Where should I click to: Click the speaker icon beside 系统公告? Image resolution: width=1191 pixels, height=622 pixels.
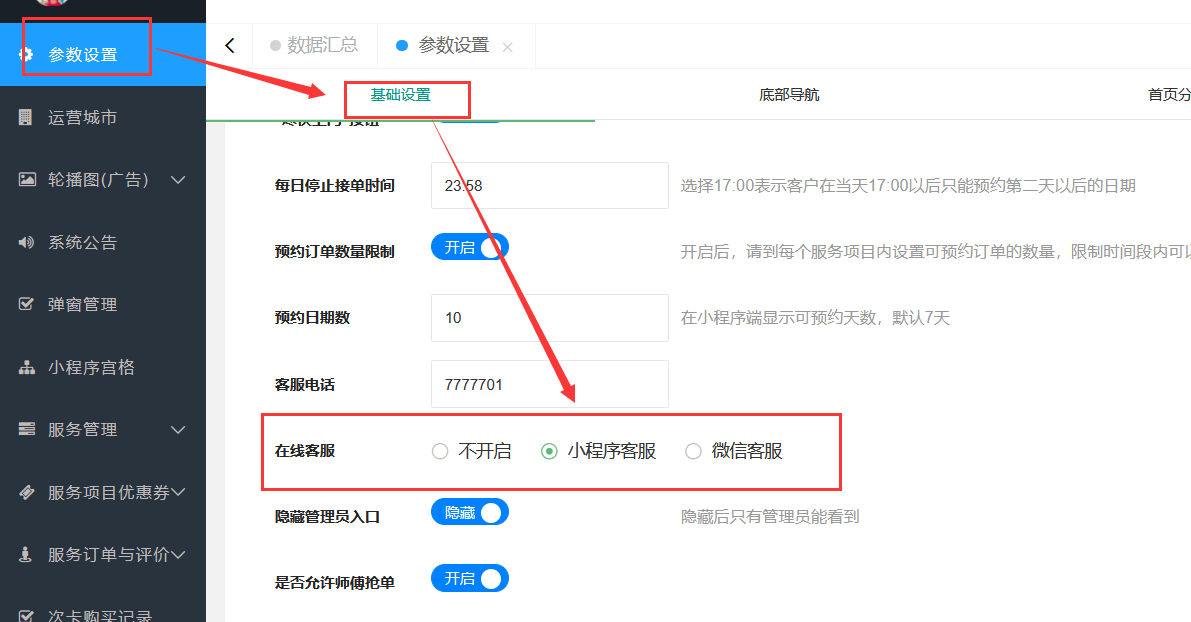click(27, 242)
